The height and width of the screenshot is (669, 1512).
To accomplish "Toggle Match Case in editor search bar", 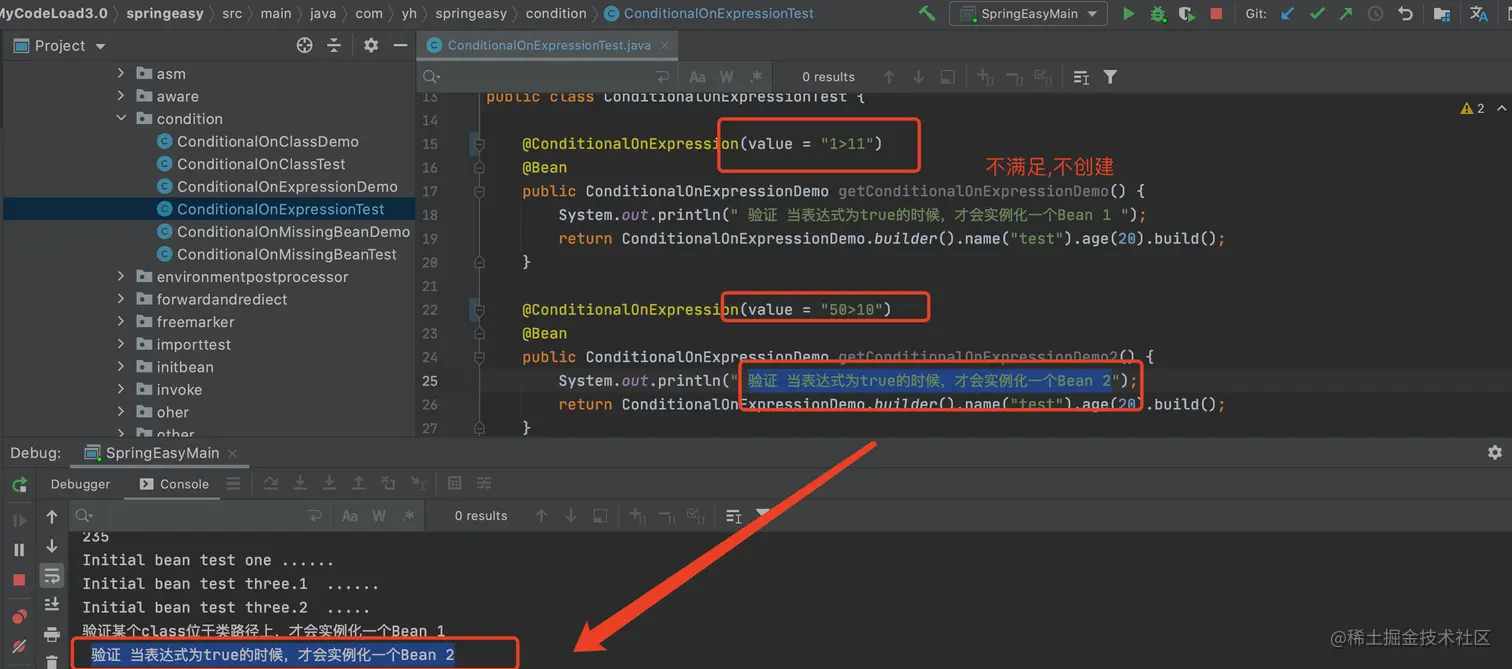I will point(698,77).
